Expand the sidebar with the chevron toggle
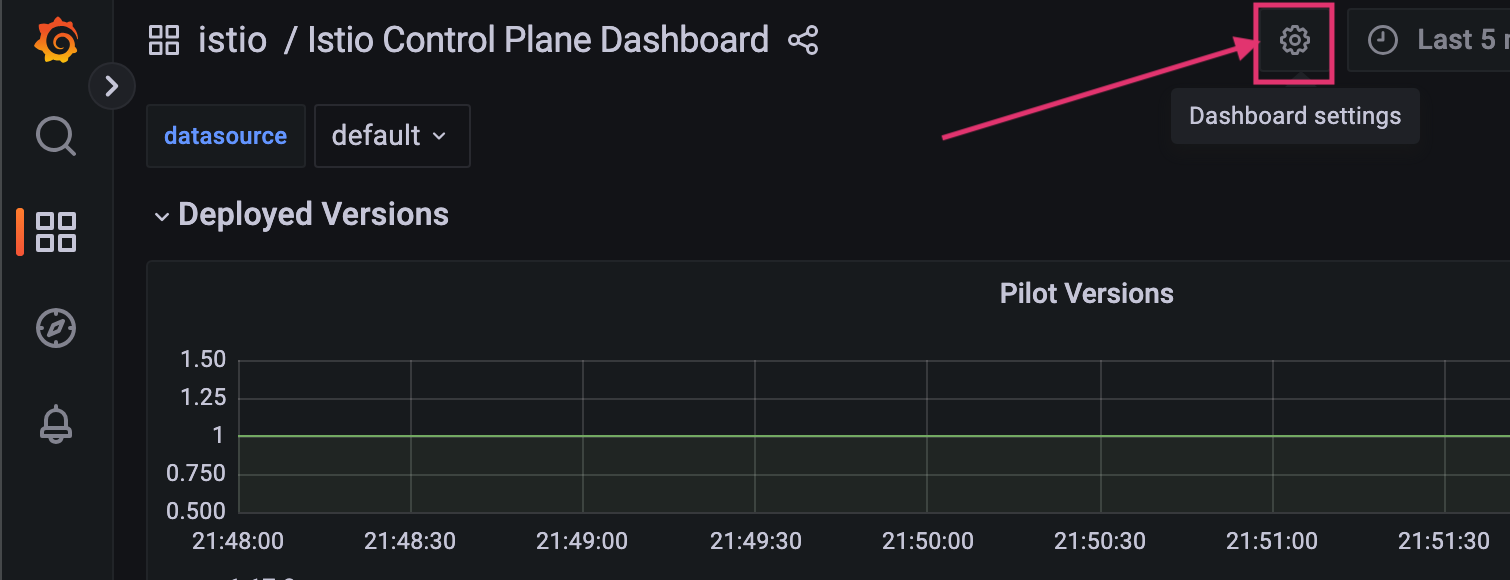The height and width of the screenshot is (580, 1510). tap(112, 87)
